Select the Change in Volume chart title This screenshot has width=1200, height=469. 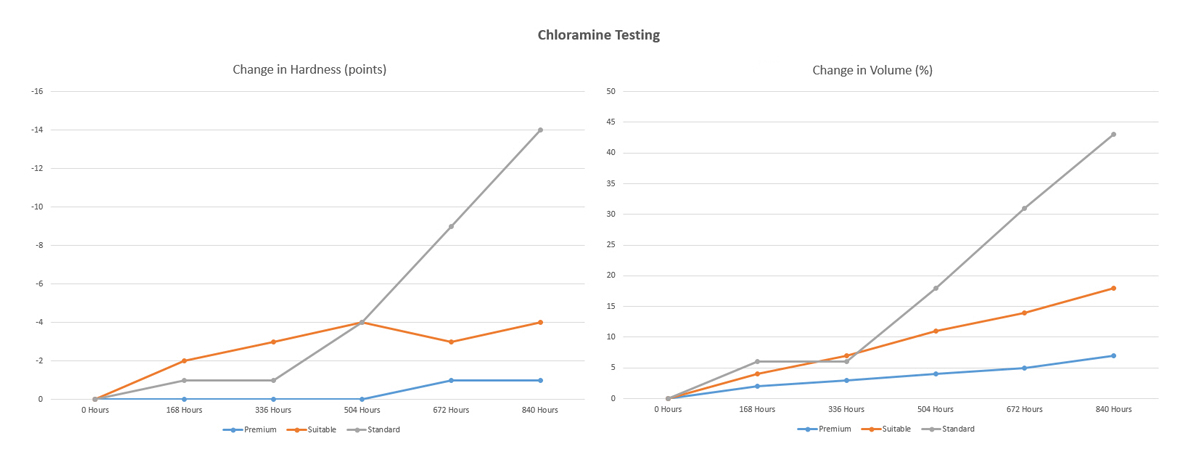(873, 70)
